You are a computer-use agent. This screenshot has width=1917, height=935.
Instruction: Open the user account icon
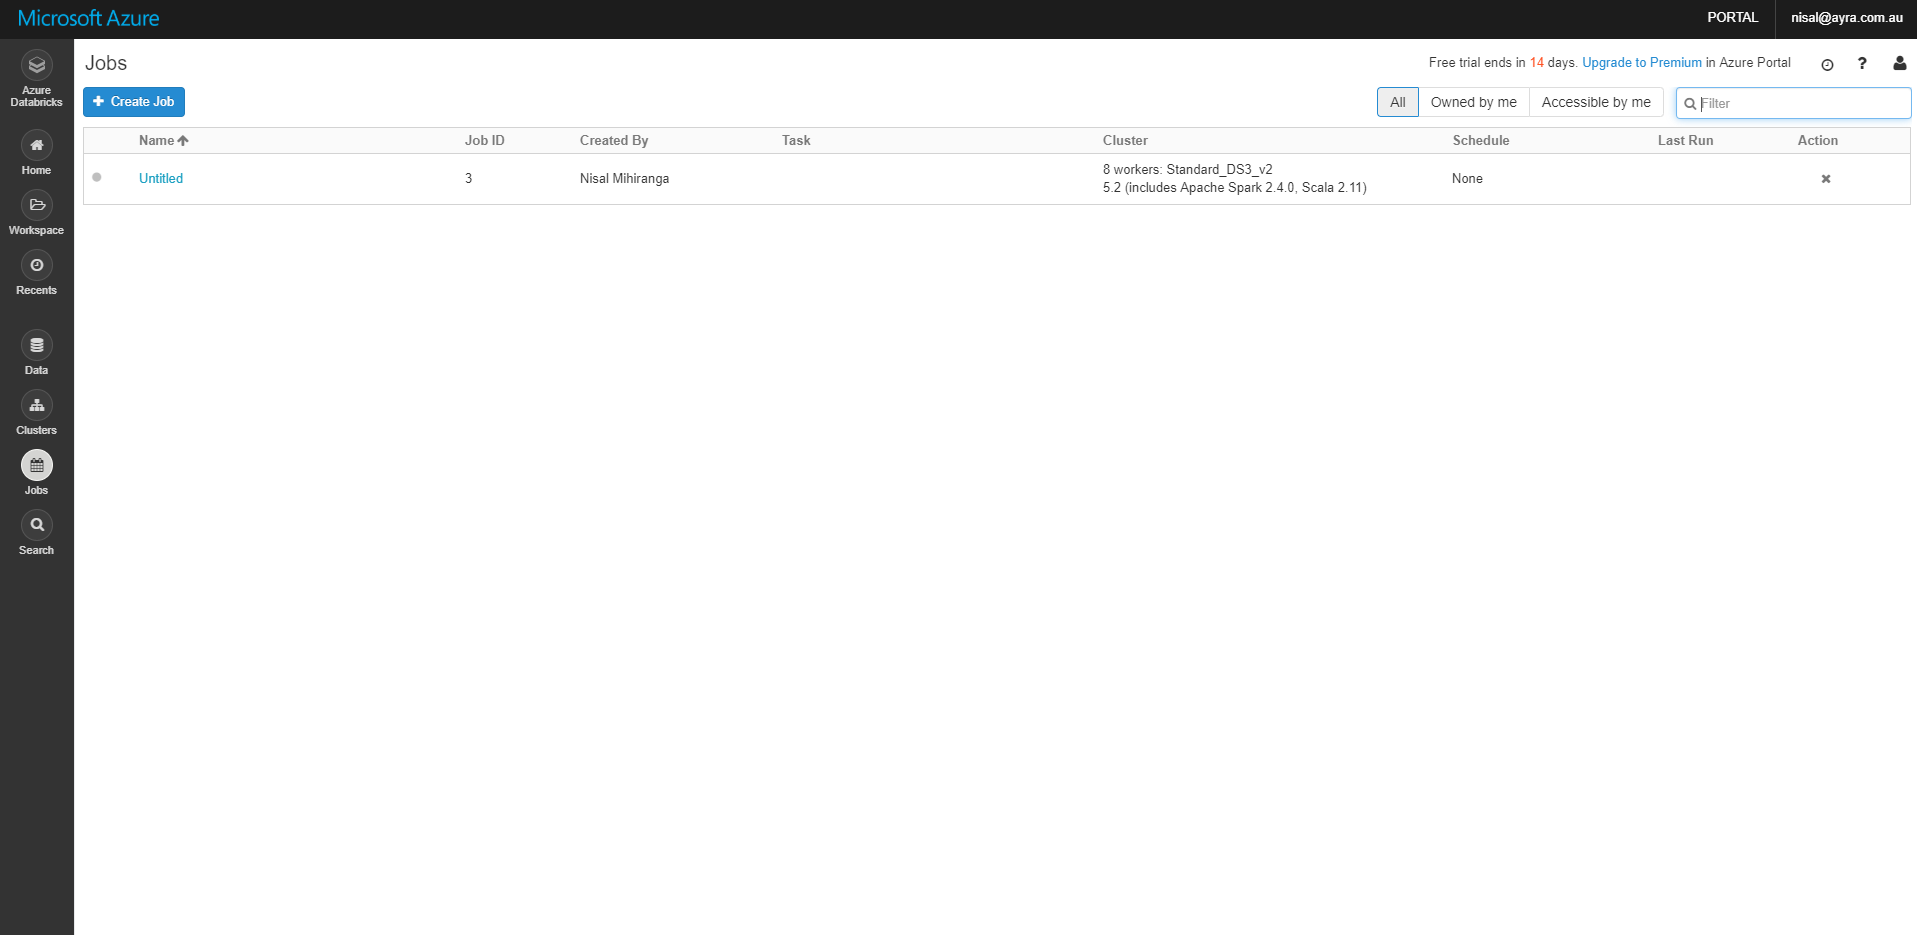tap(1900, 63)
